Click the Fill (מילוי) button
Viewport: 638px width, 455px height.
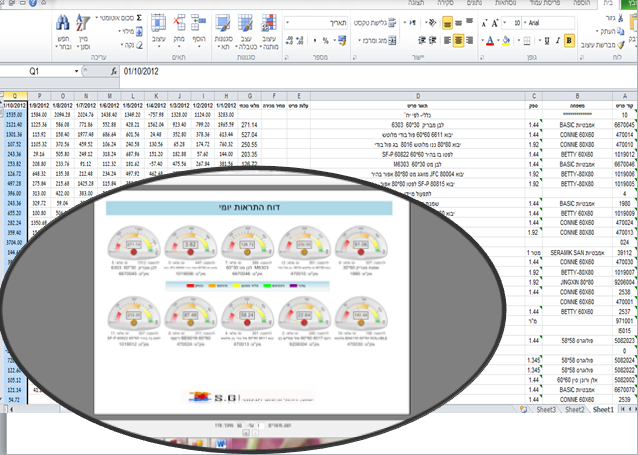(x=130, y=31)
